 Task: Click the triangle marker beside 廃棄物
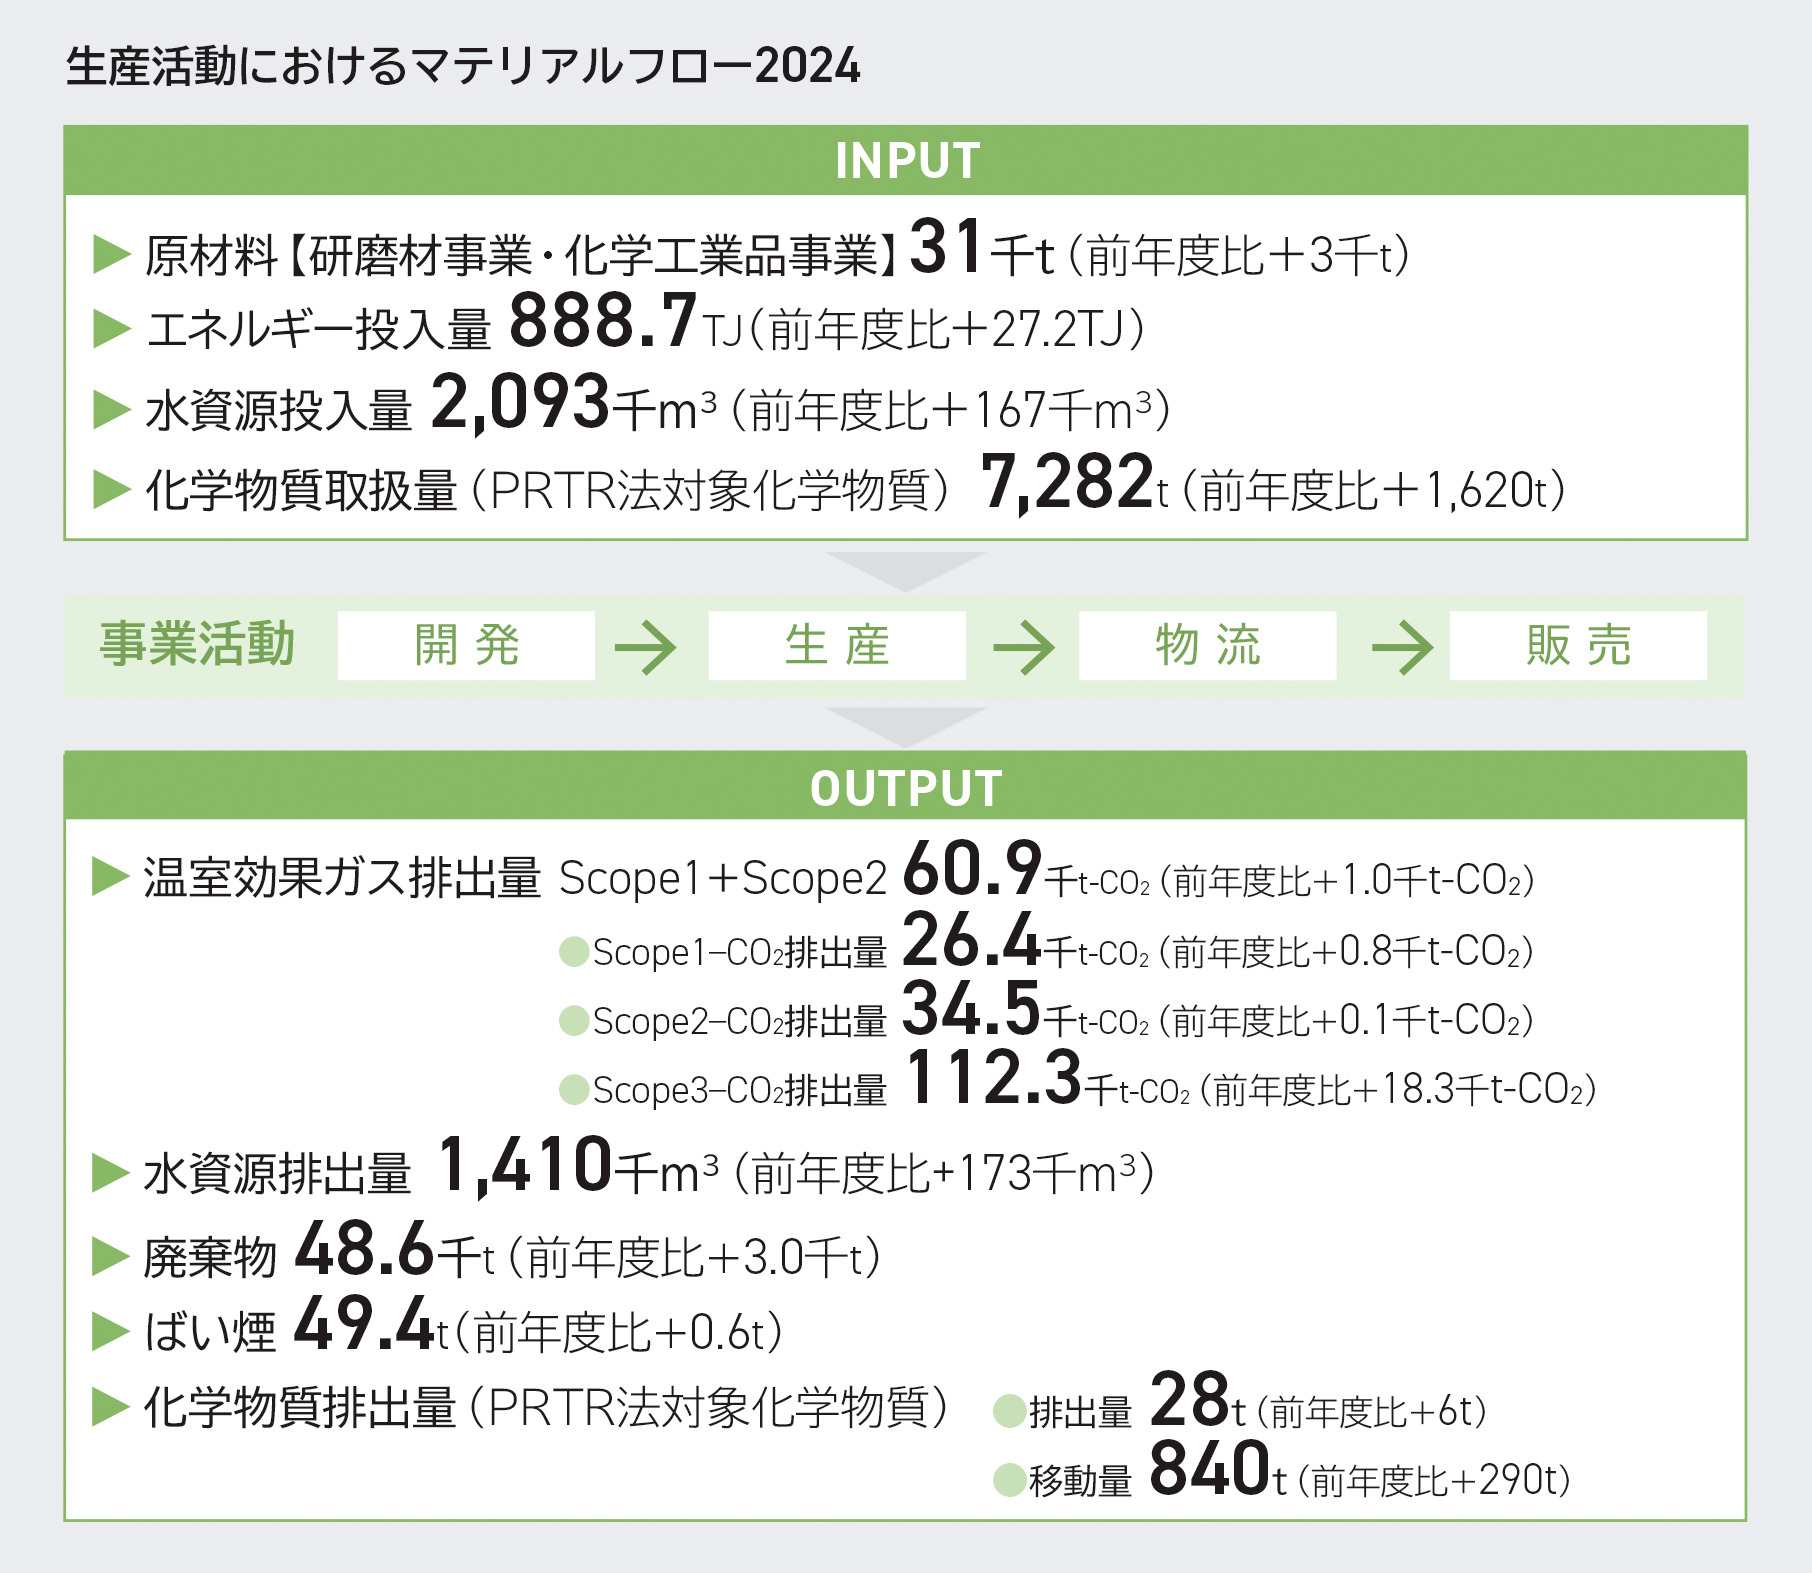coord(110,1257)
